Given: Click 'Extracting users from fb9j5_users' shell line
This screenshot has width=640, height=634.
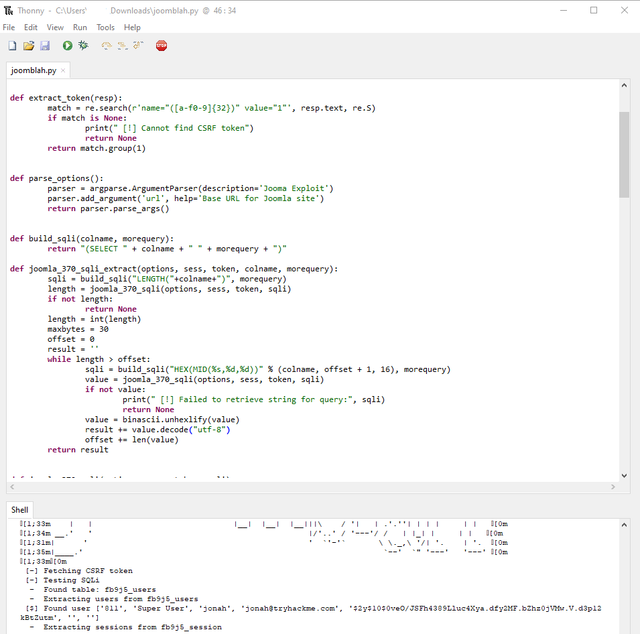Looking at the screenshot, I should pyautogui.click(x=114, y=599).
